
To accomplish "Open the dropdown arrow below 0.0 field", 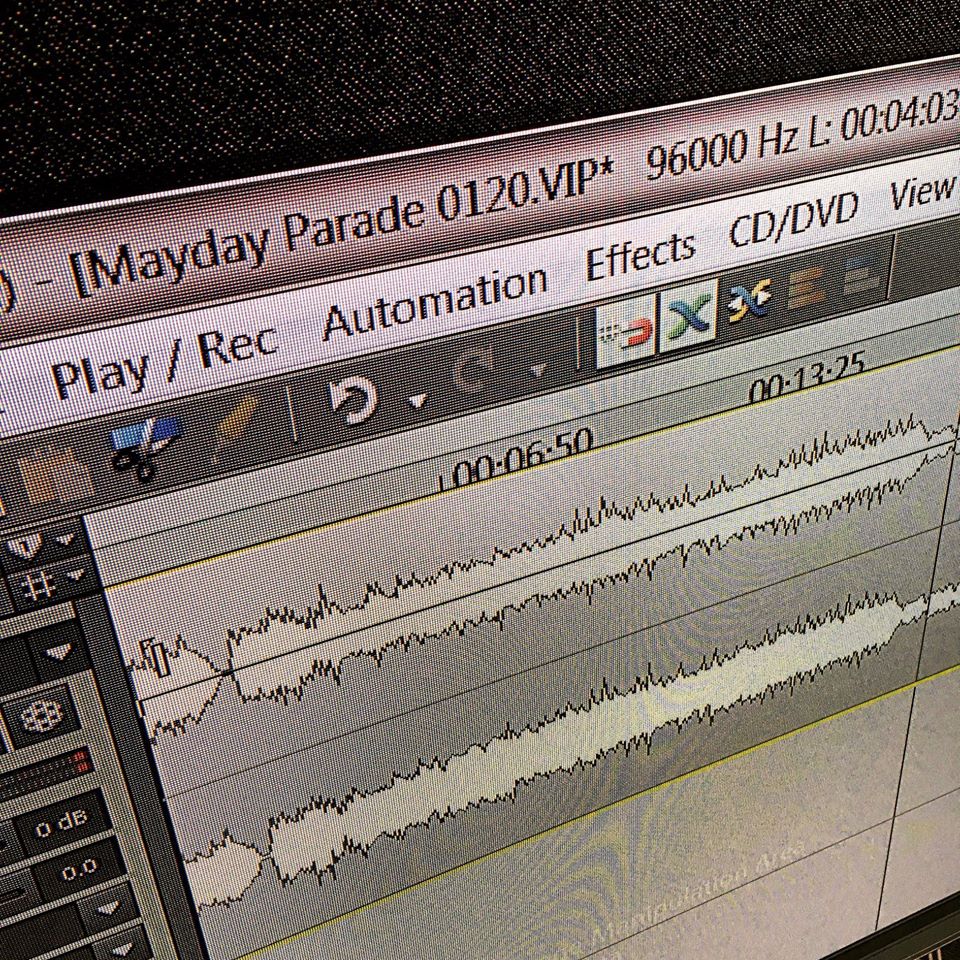I will pos(109,910).
